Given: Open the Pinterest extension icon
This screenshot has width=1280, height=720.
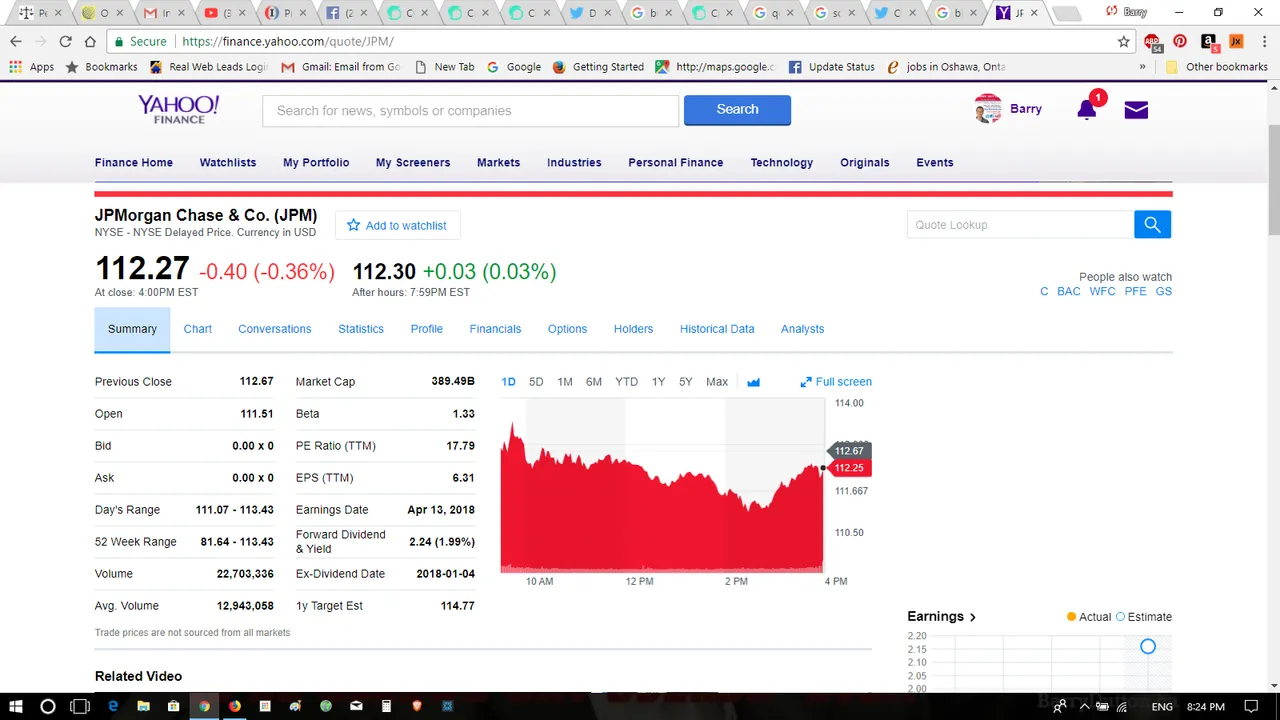Looking at the screenshot, I should click(x=1180, y=41).
